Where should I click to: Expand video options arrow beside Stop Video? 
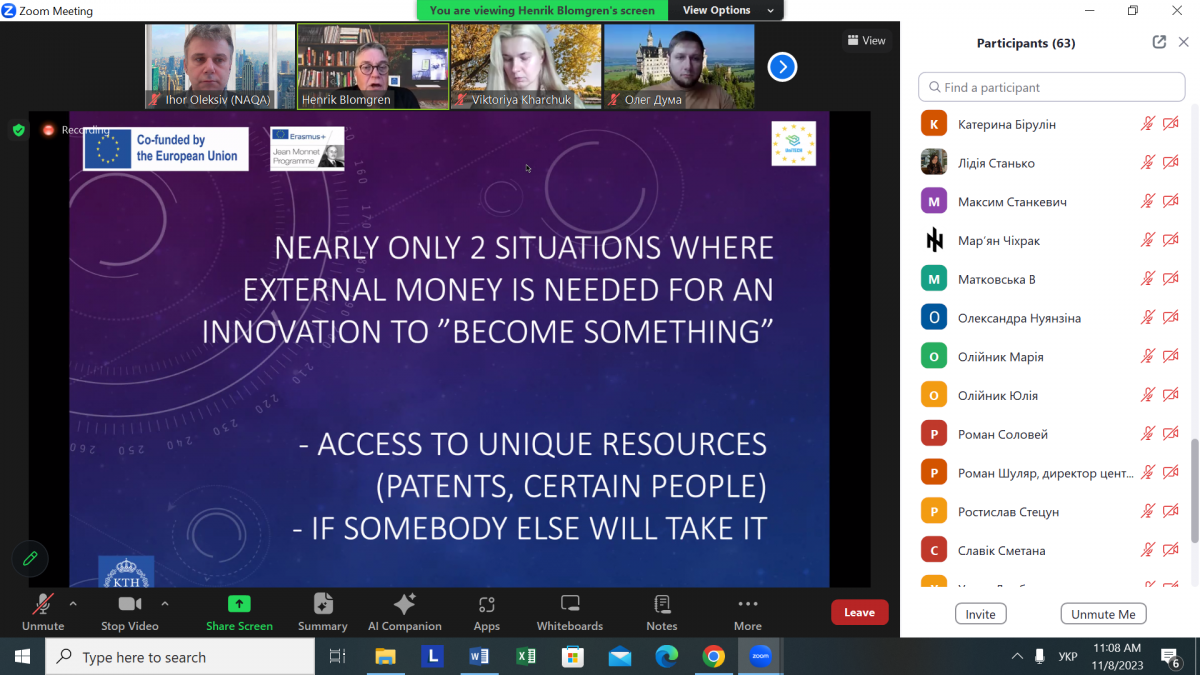tap(165, 603)
